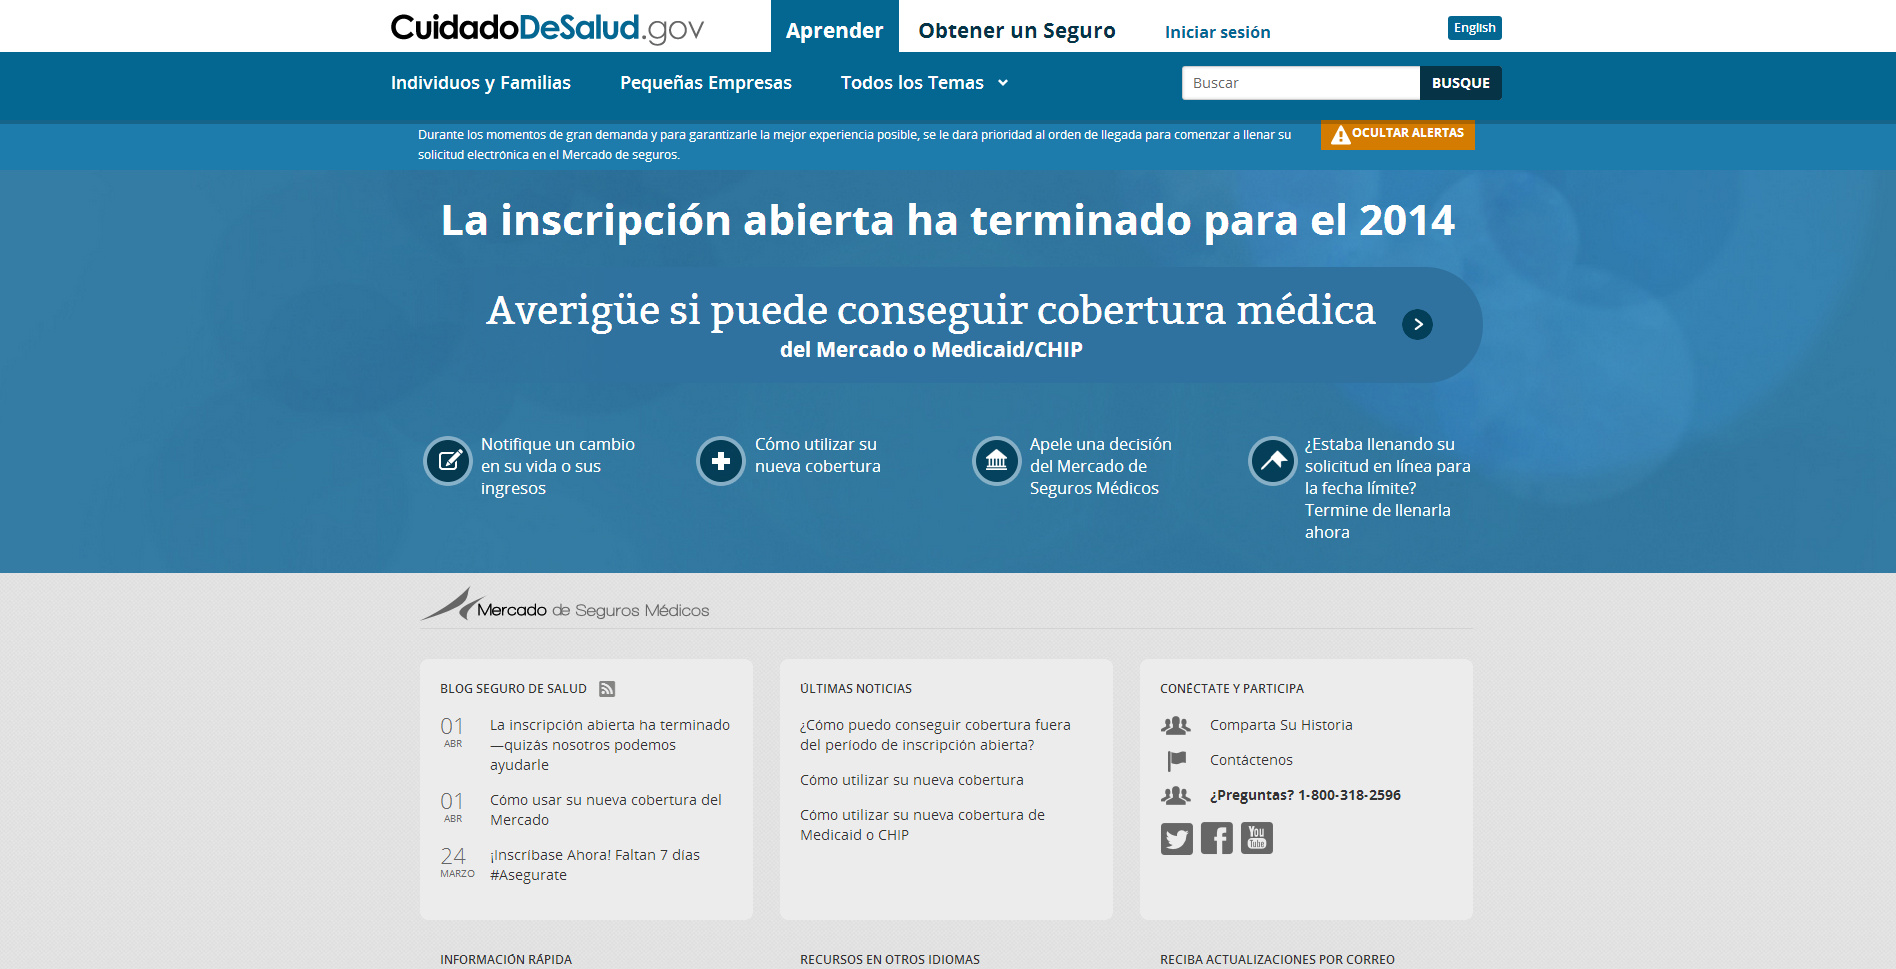
Task: Open Cómo utilizar su nueva cobertura hero link
Action: tap(817, 455)
